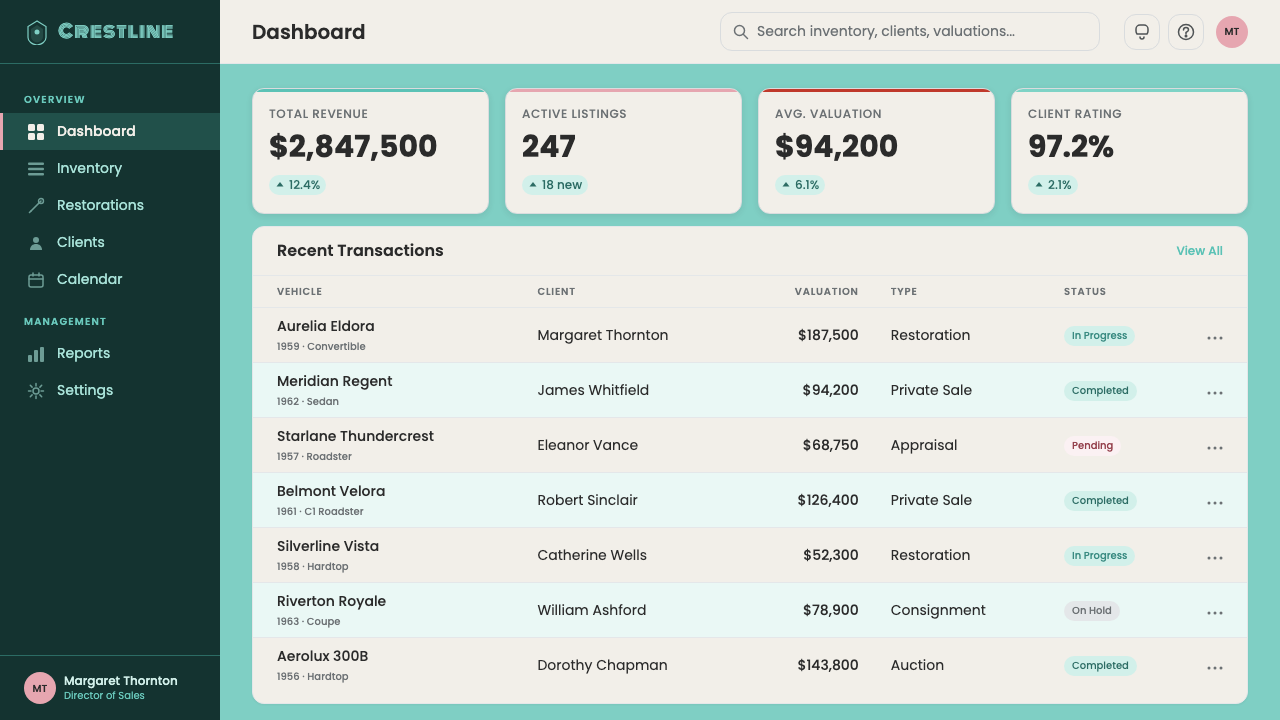Open the MT avatar in top bar
The width and height of the screenshot is (1280, 720).
[x=1232, y=32]
